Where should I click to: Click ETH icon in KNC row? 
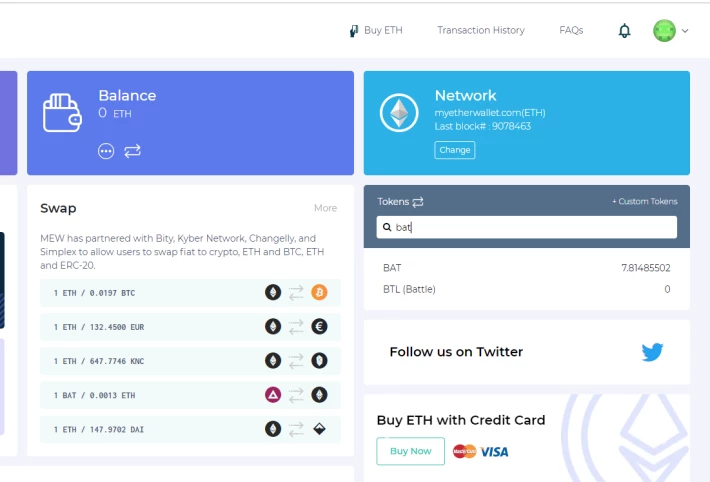(x=273, y=361)
